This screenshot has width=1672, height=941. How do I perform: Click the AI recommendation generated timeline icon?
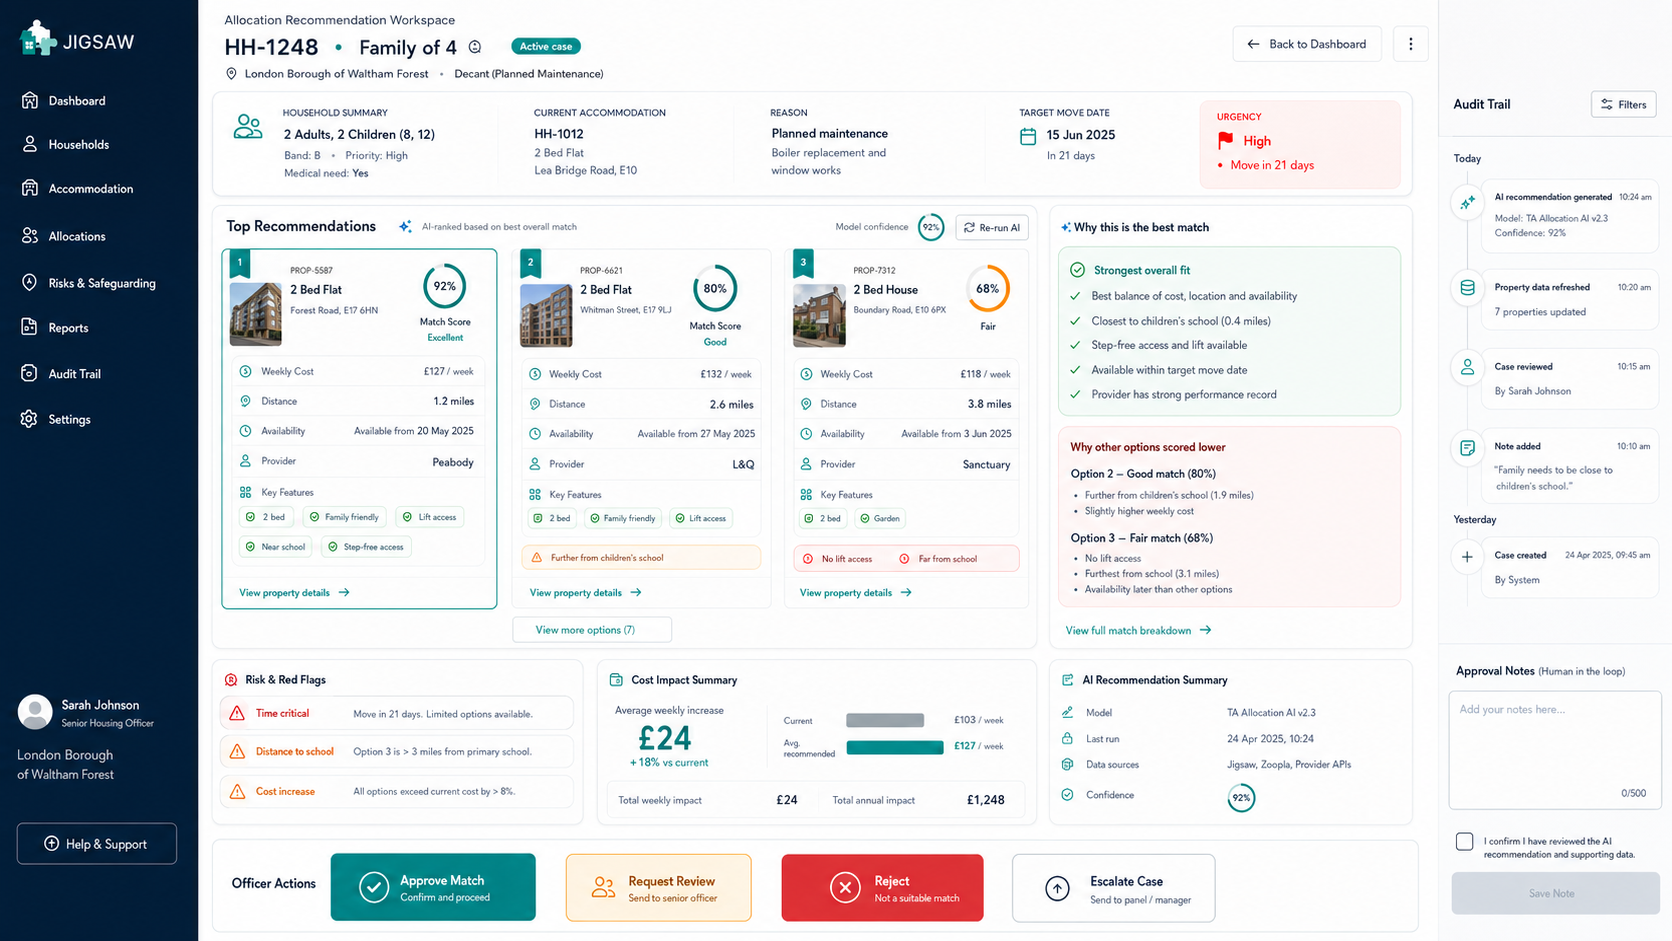(1467, 203)
